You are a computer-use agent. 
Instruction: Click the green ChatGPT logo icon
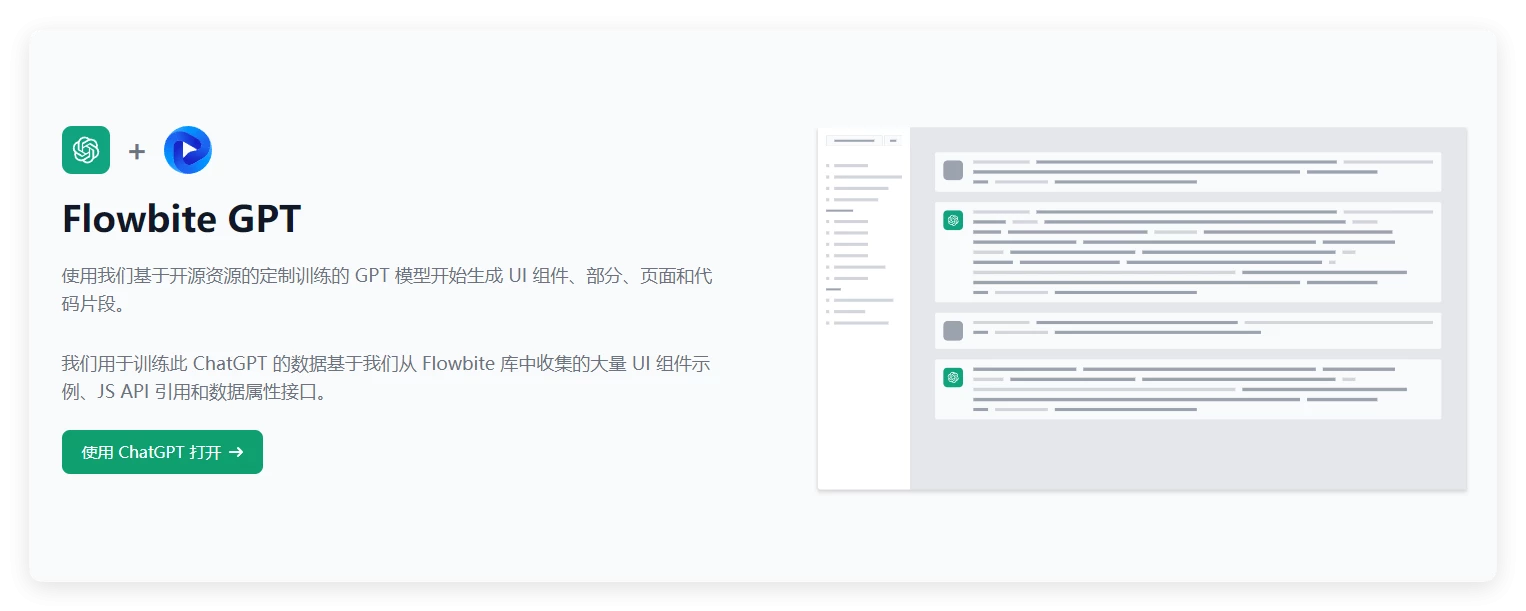point(86,150)
